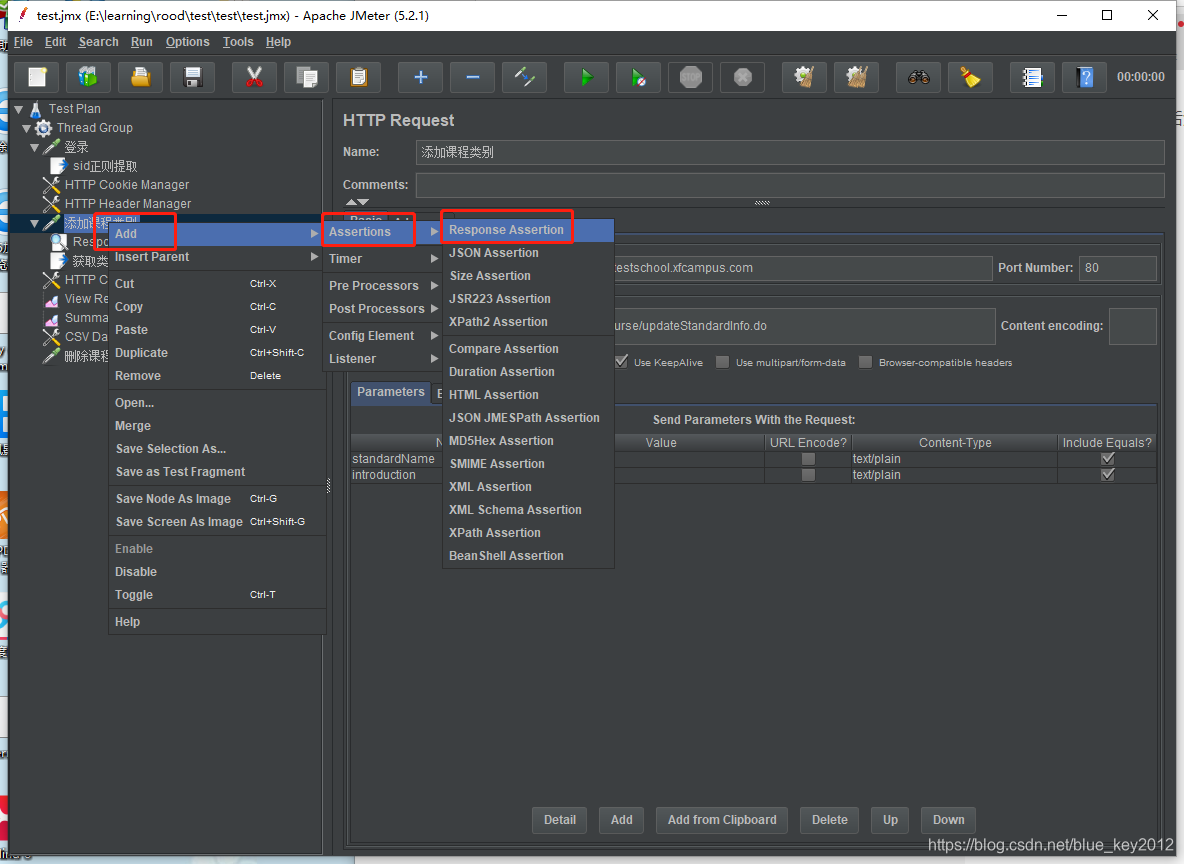The width and height of the screenshot is (1184, 864).
Task: Select HTTP Header Manager in tree
Action: pyautogui.click(x=128, y=203)
